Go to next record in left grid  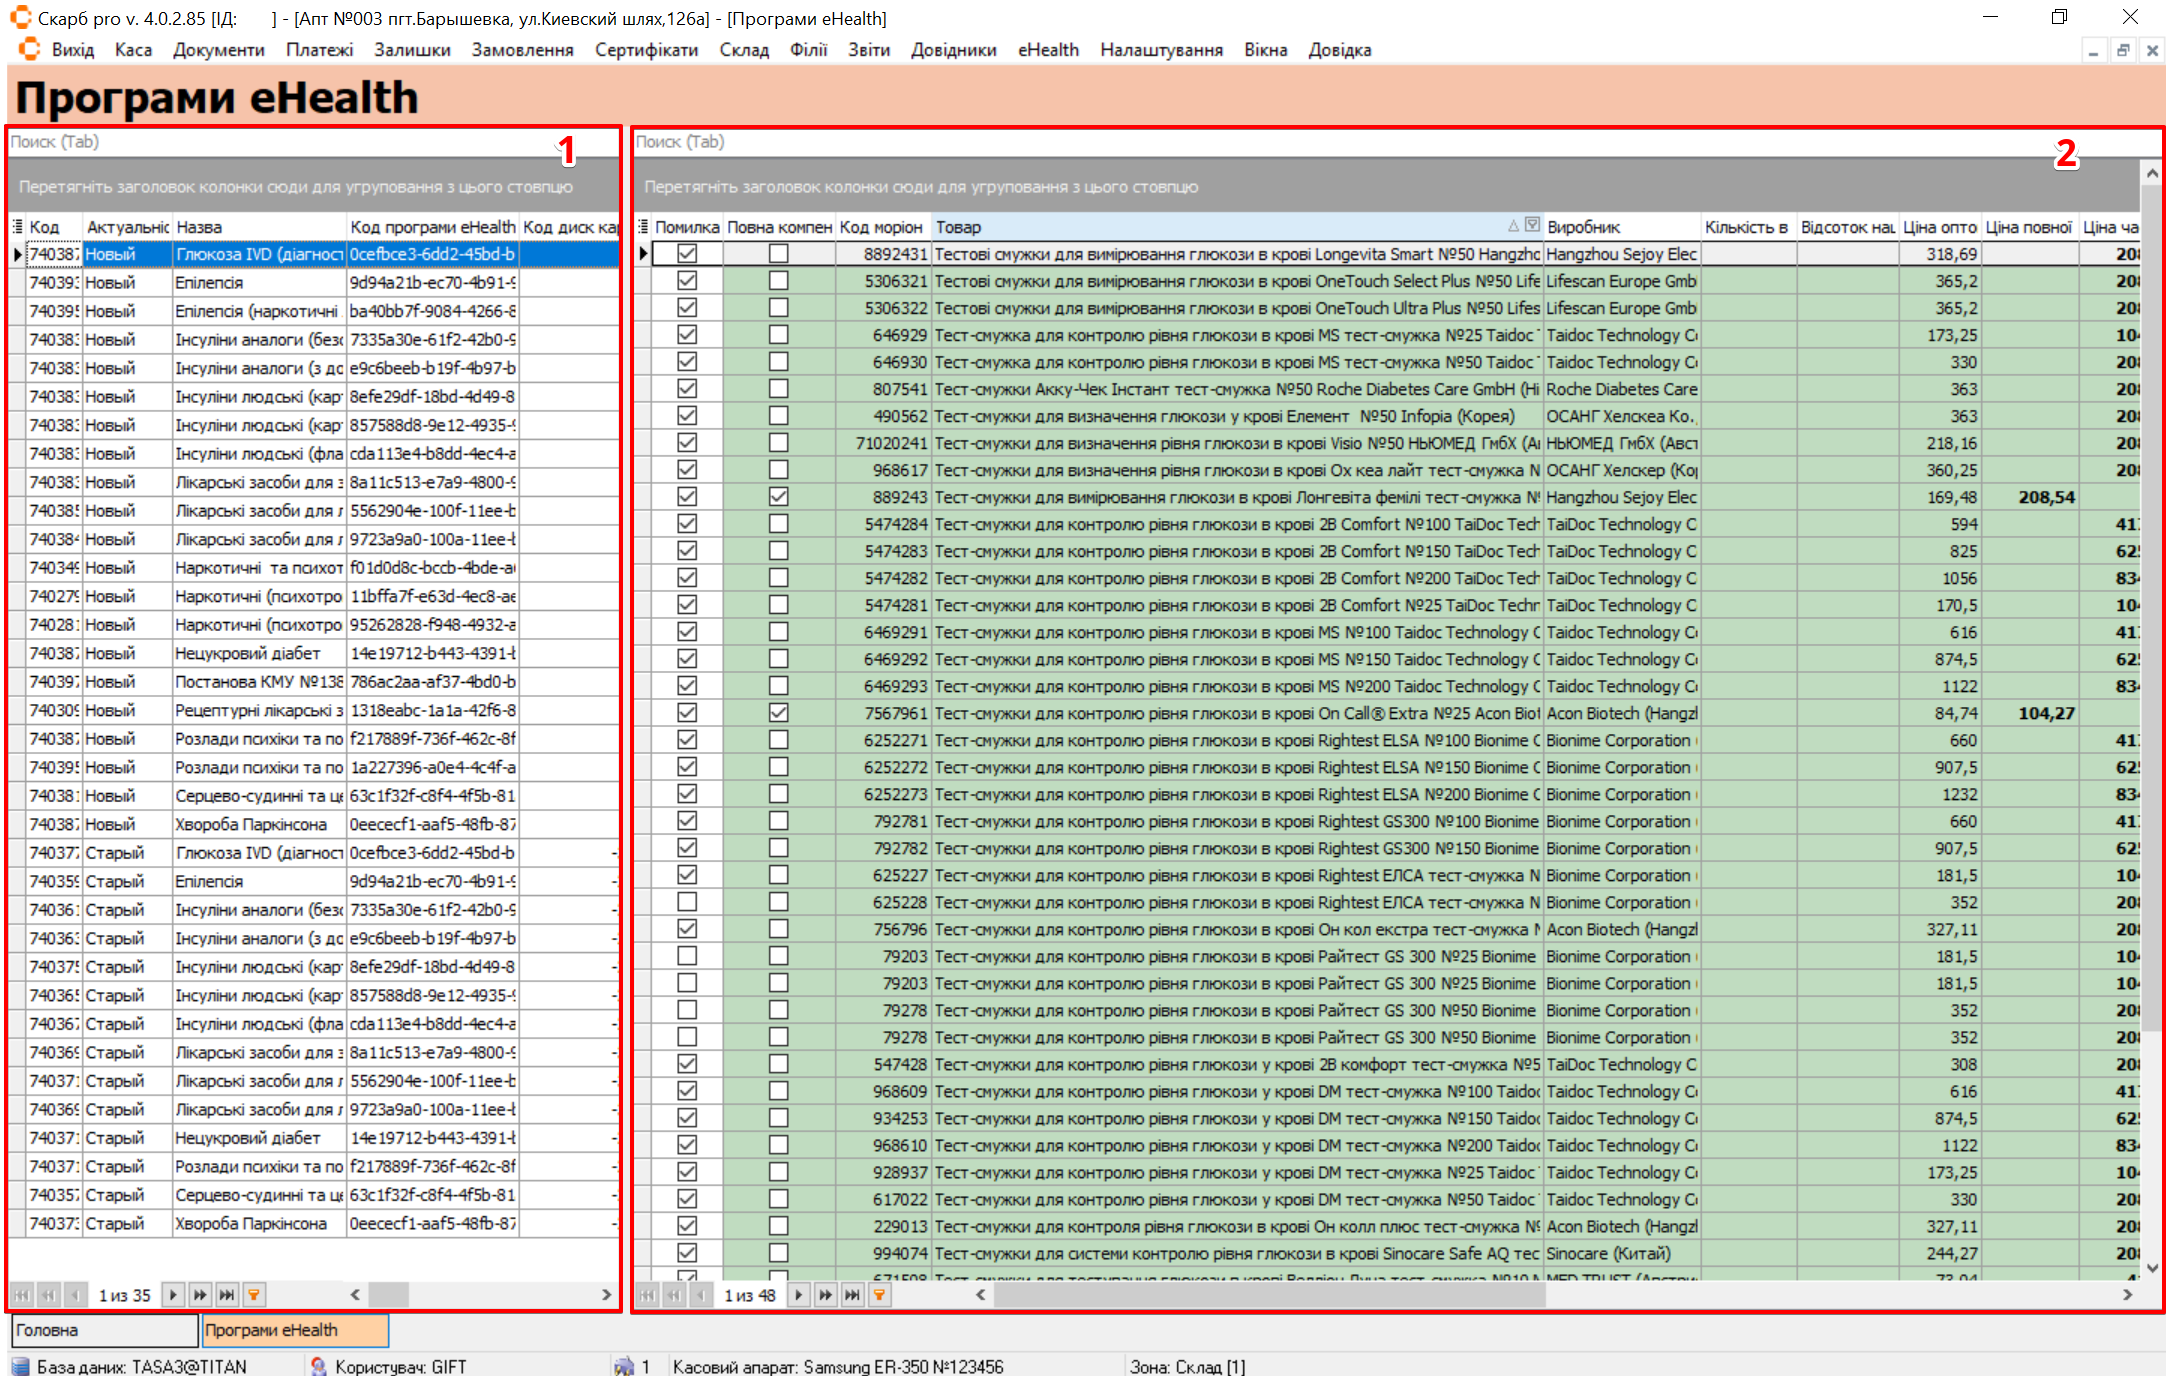pyautogui.click(x=173, y=1295)
